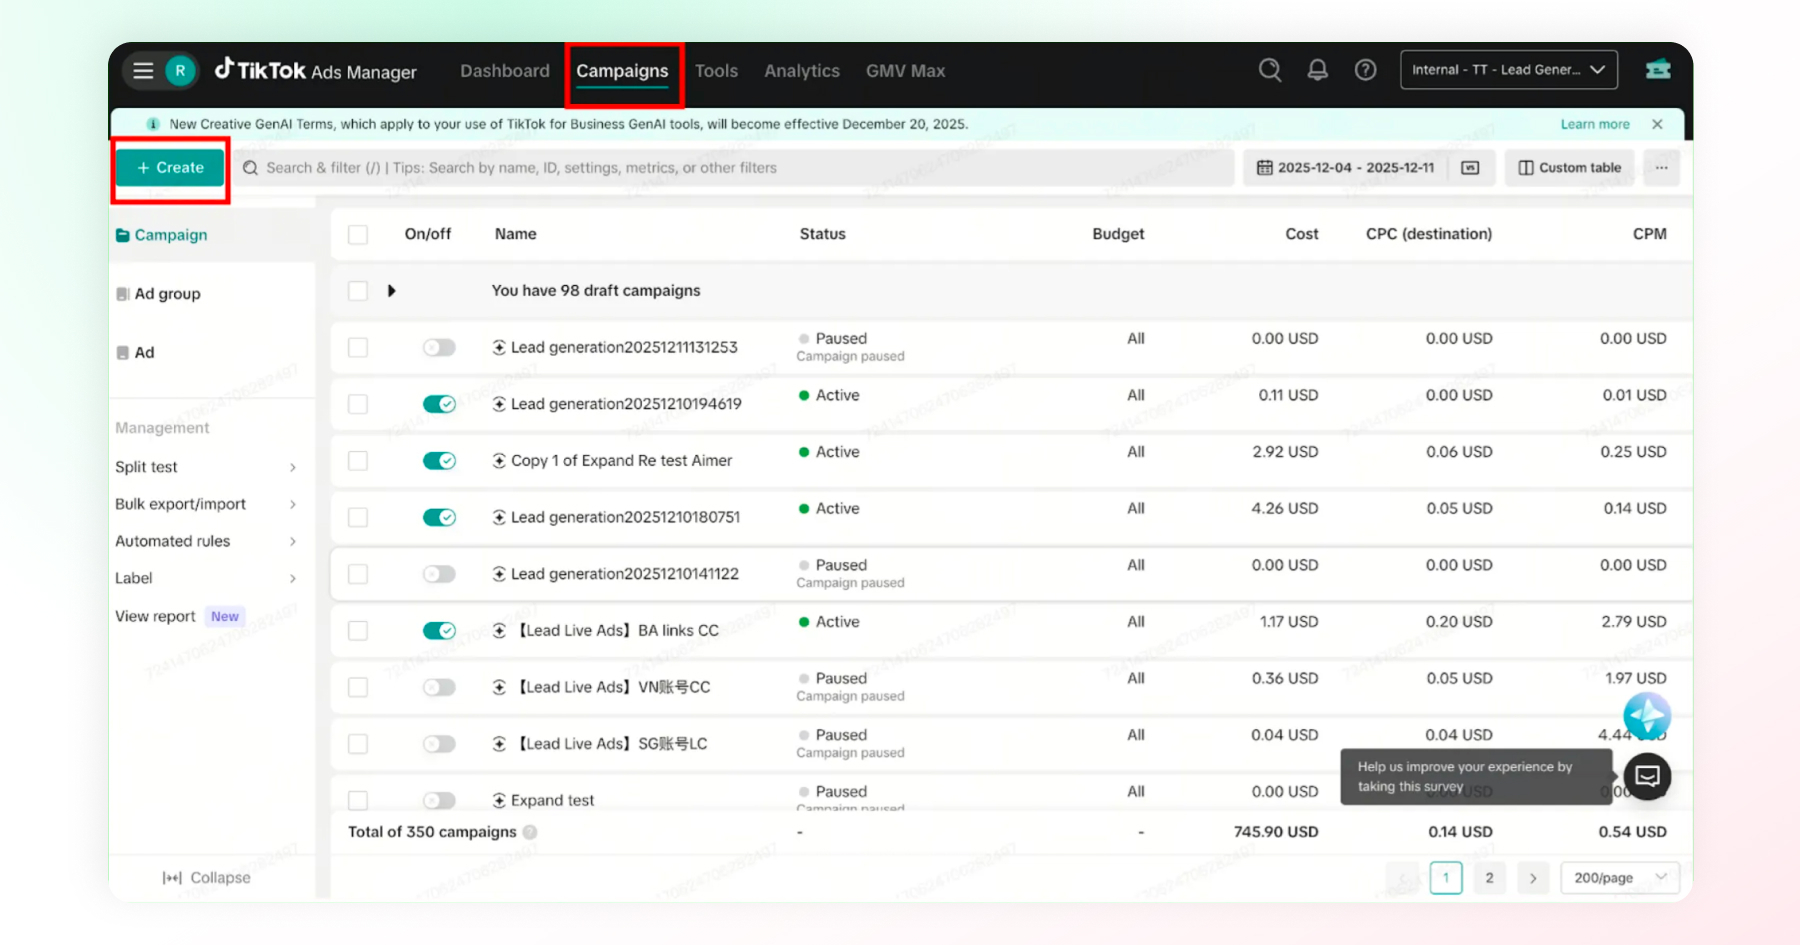This screenshot has height=945, width=1800.
Task: Click the info icon in the GenAI banner
Action: (153, 124)
